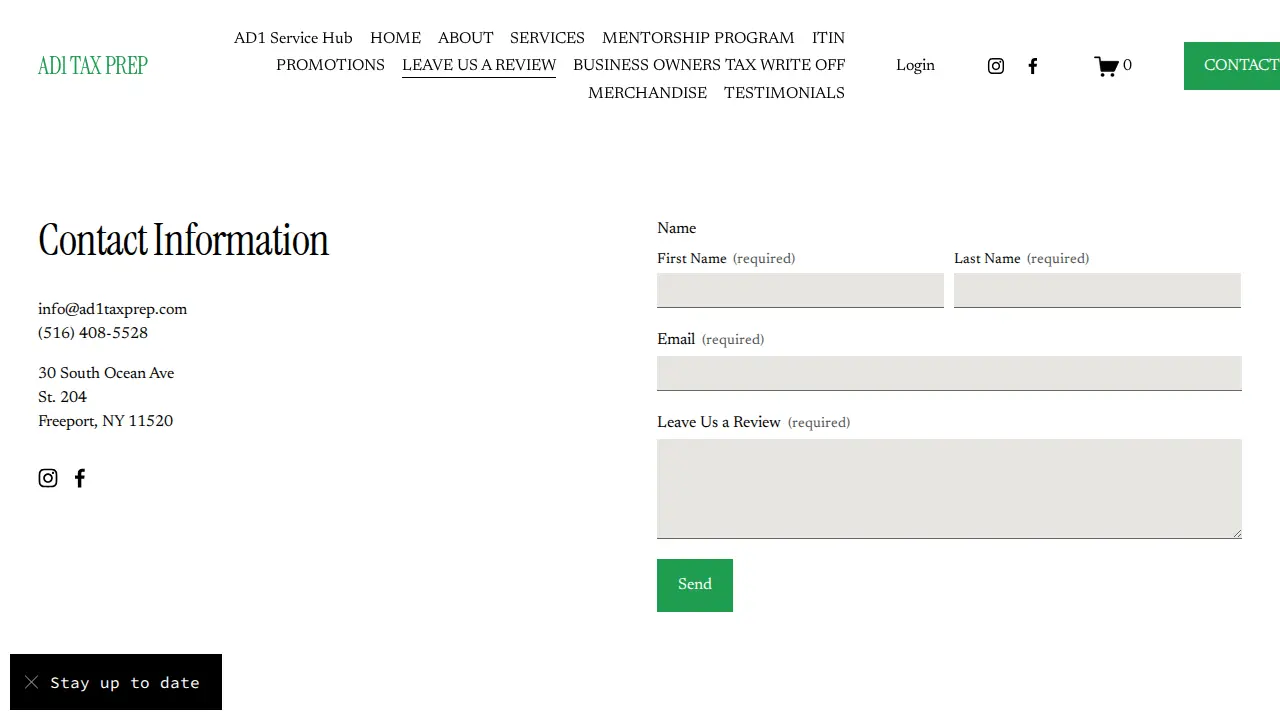Click the Leave Us a Review textarea
Screen dimensions: 1280x720
(949, 489)
